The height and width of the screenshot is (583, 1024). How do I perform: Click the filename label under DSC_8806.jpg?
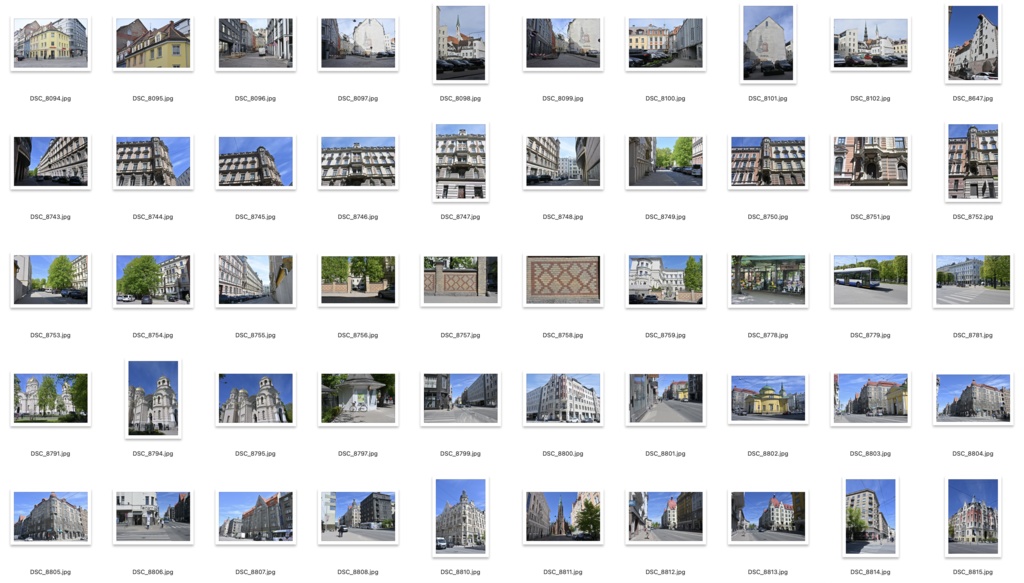pos(152,571)
